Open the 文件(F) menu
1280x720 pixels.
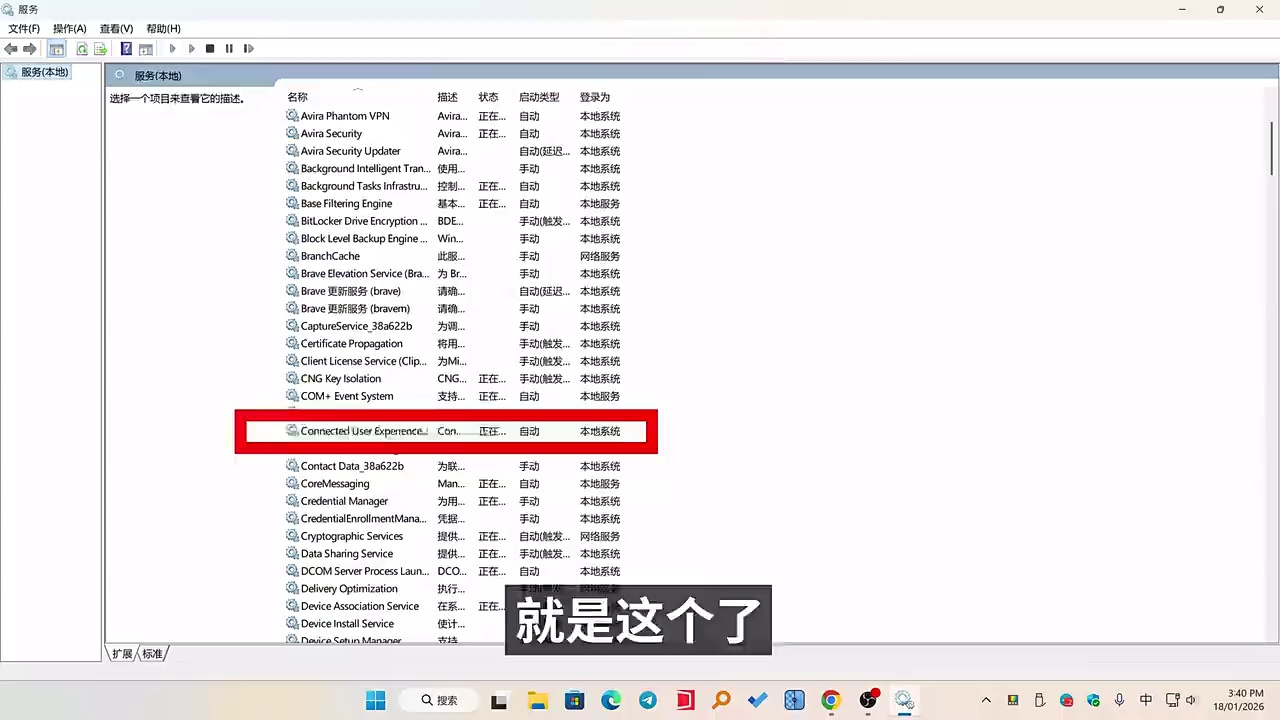(24, 29)
